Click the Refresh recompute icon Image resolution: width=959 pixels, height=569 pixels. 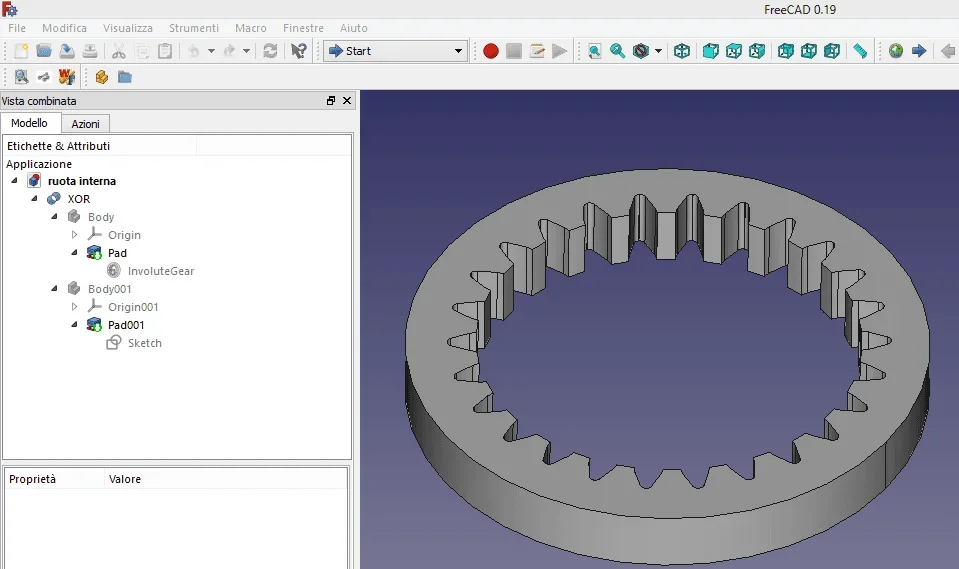270,51
